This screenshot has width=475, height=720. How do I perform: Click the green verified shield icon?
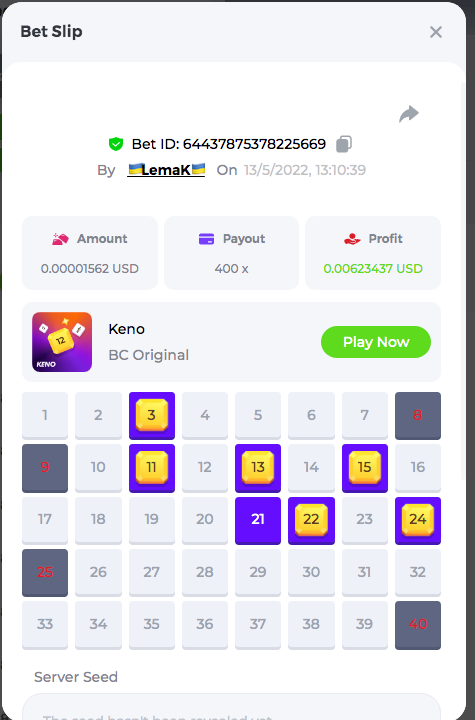pyautogui.click(x=116, y=144)
